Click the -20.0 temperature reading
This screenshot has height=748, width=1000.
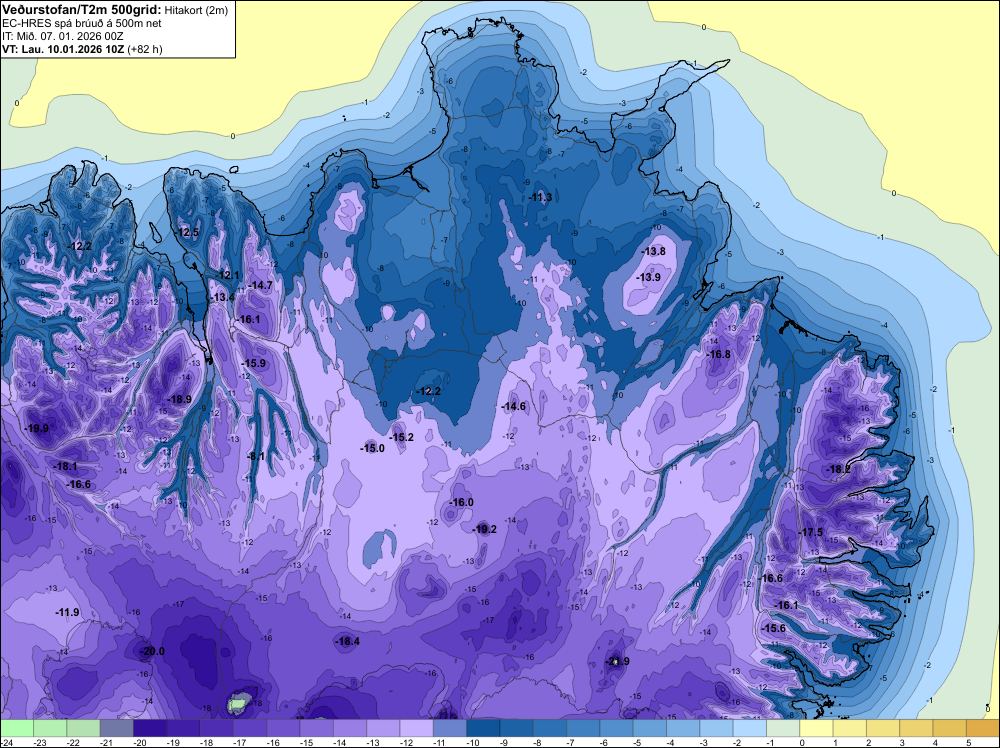[152, 651]
